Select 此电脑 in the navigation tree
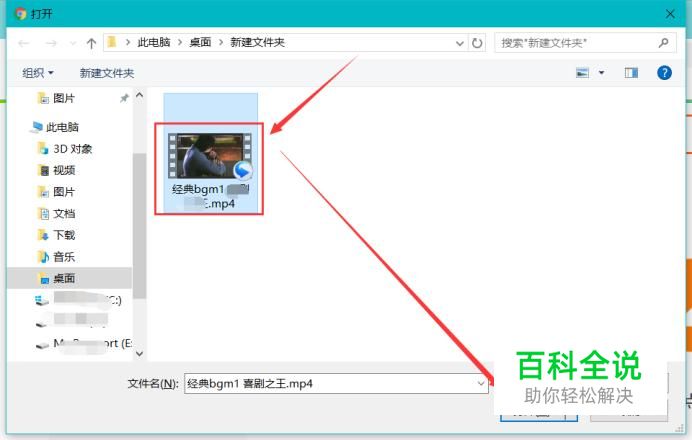This screenshot has width=692, height=440. 54,127
